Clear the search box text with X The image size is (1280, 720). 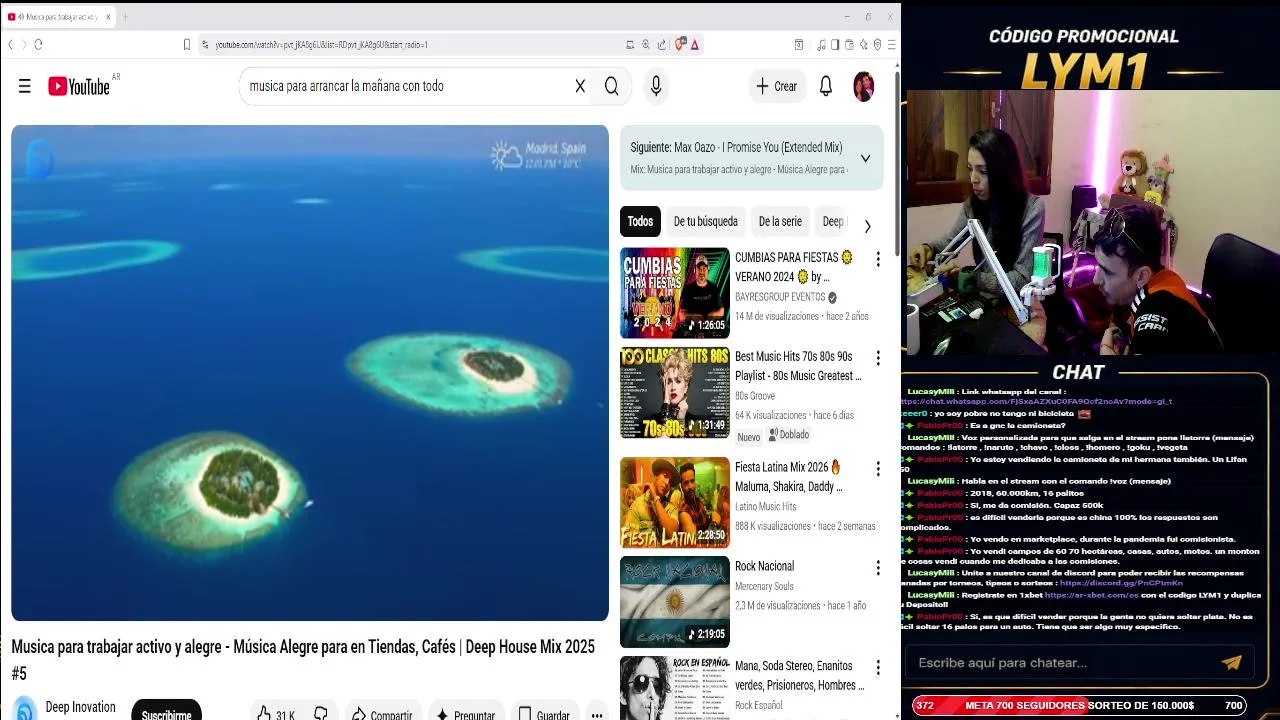pyautogui.click(x=580, y=86)
